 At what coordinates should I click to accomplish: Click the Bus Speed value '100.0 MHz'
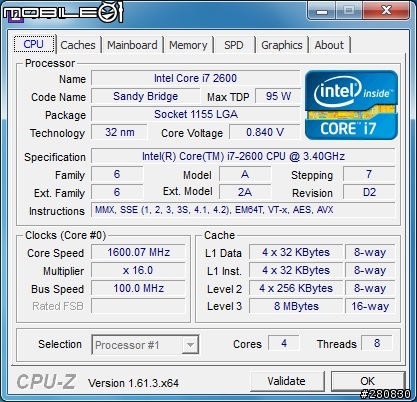coord(138,288)
